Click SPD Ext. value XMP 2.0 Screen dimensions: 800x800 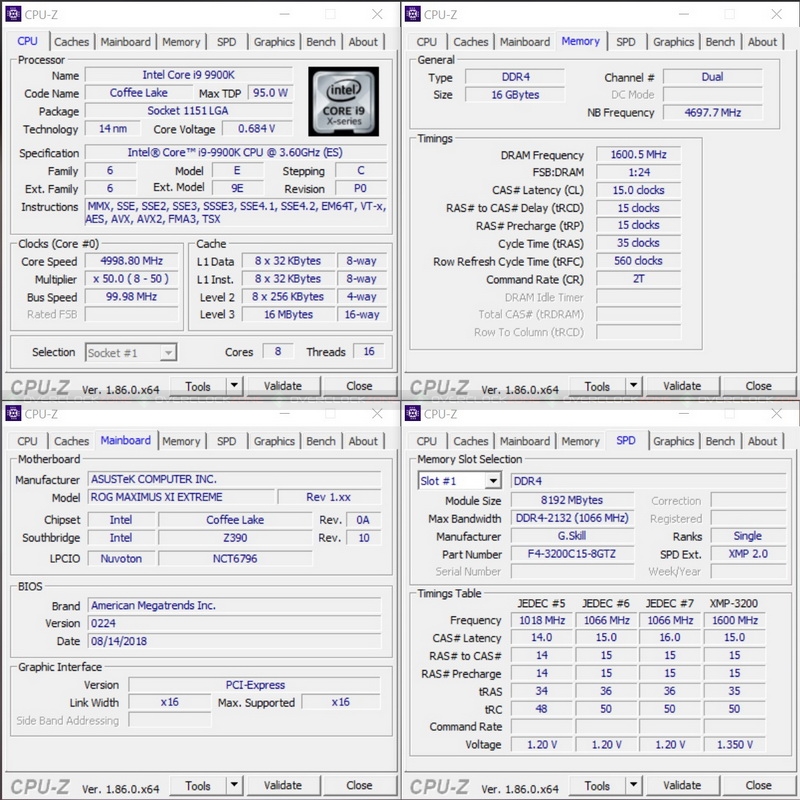click(748, 554)
